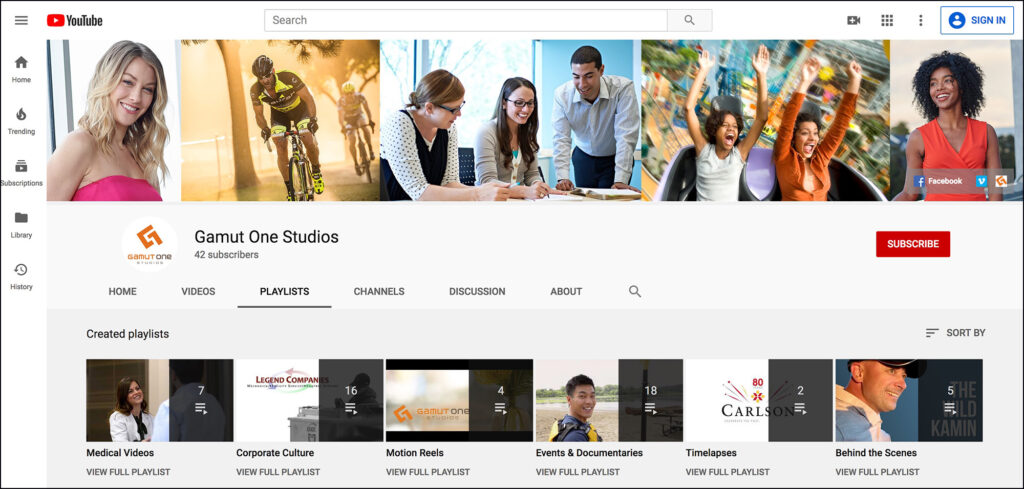1024x489 pixels.
Task: Go to Trending in sidebar
Action: coord(21,121)
